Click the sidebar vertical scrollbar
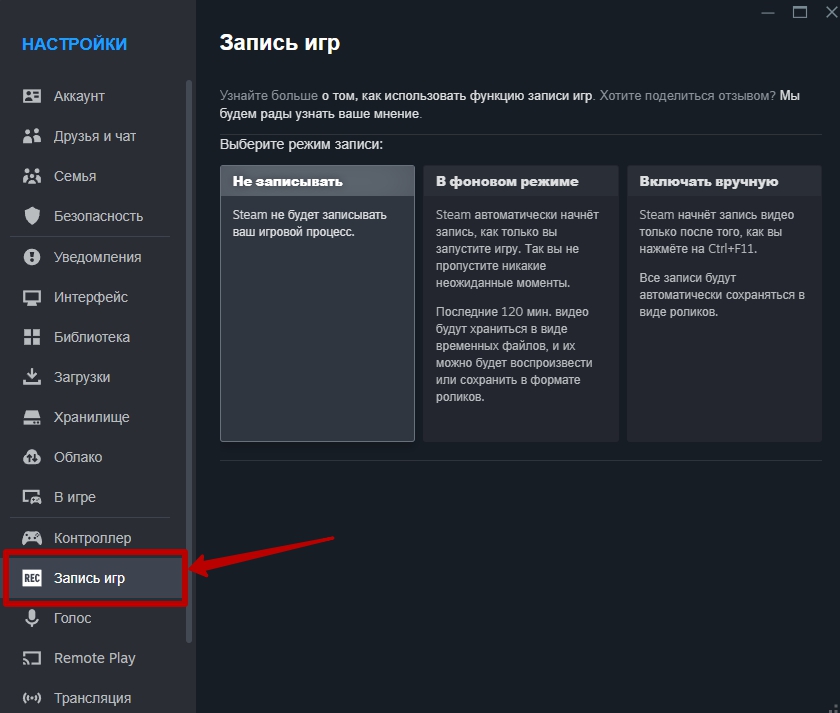The height and width of the screenshot is (713, 840). (x=189, y=361)
